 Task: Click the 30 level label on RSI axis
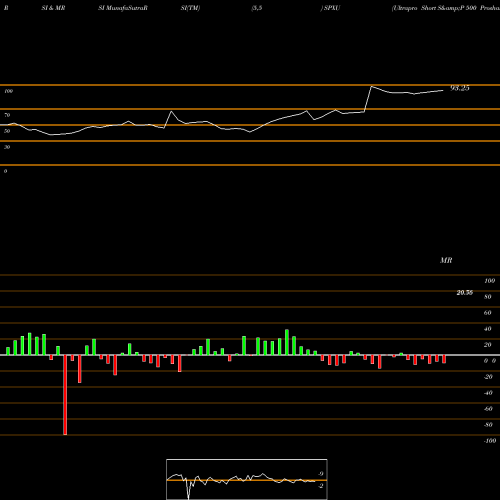point(7,147)
